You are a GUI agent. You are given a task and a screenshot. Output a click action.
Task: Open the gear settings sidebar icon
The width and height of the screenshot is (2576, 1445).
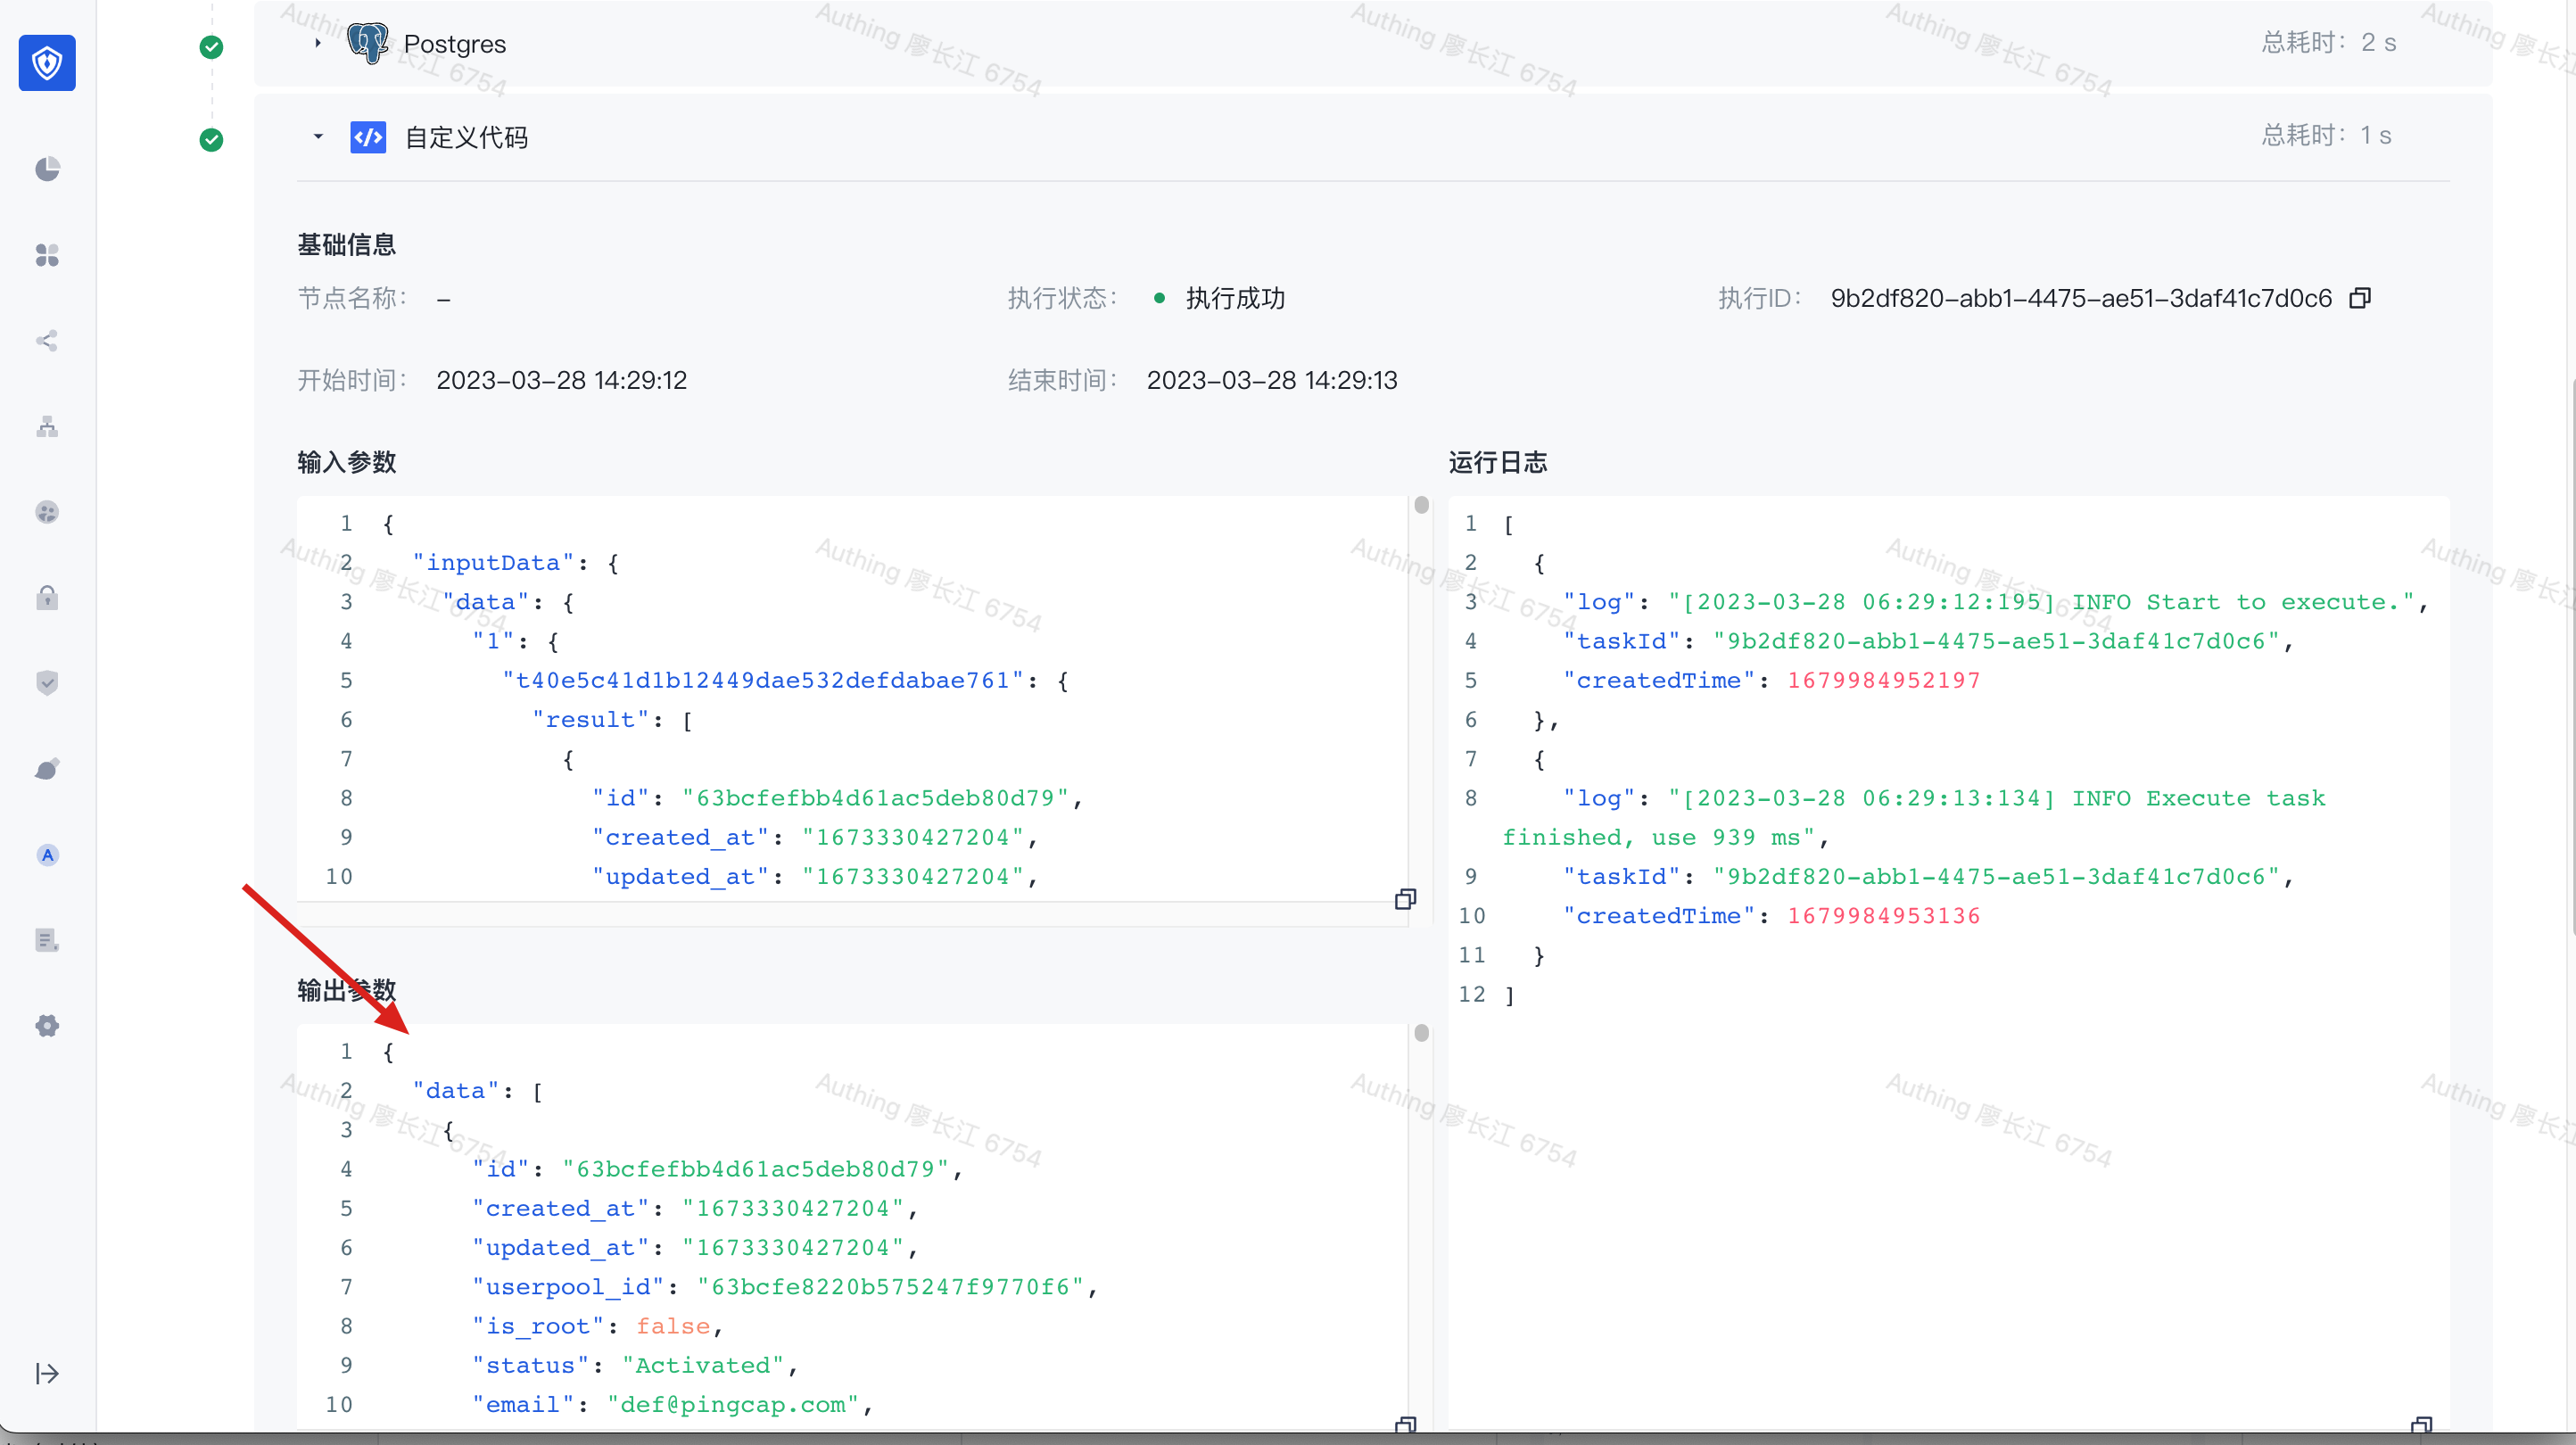tap(47, 1026)
